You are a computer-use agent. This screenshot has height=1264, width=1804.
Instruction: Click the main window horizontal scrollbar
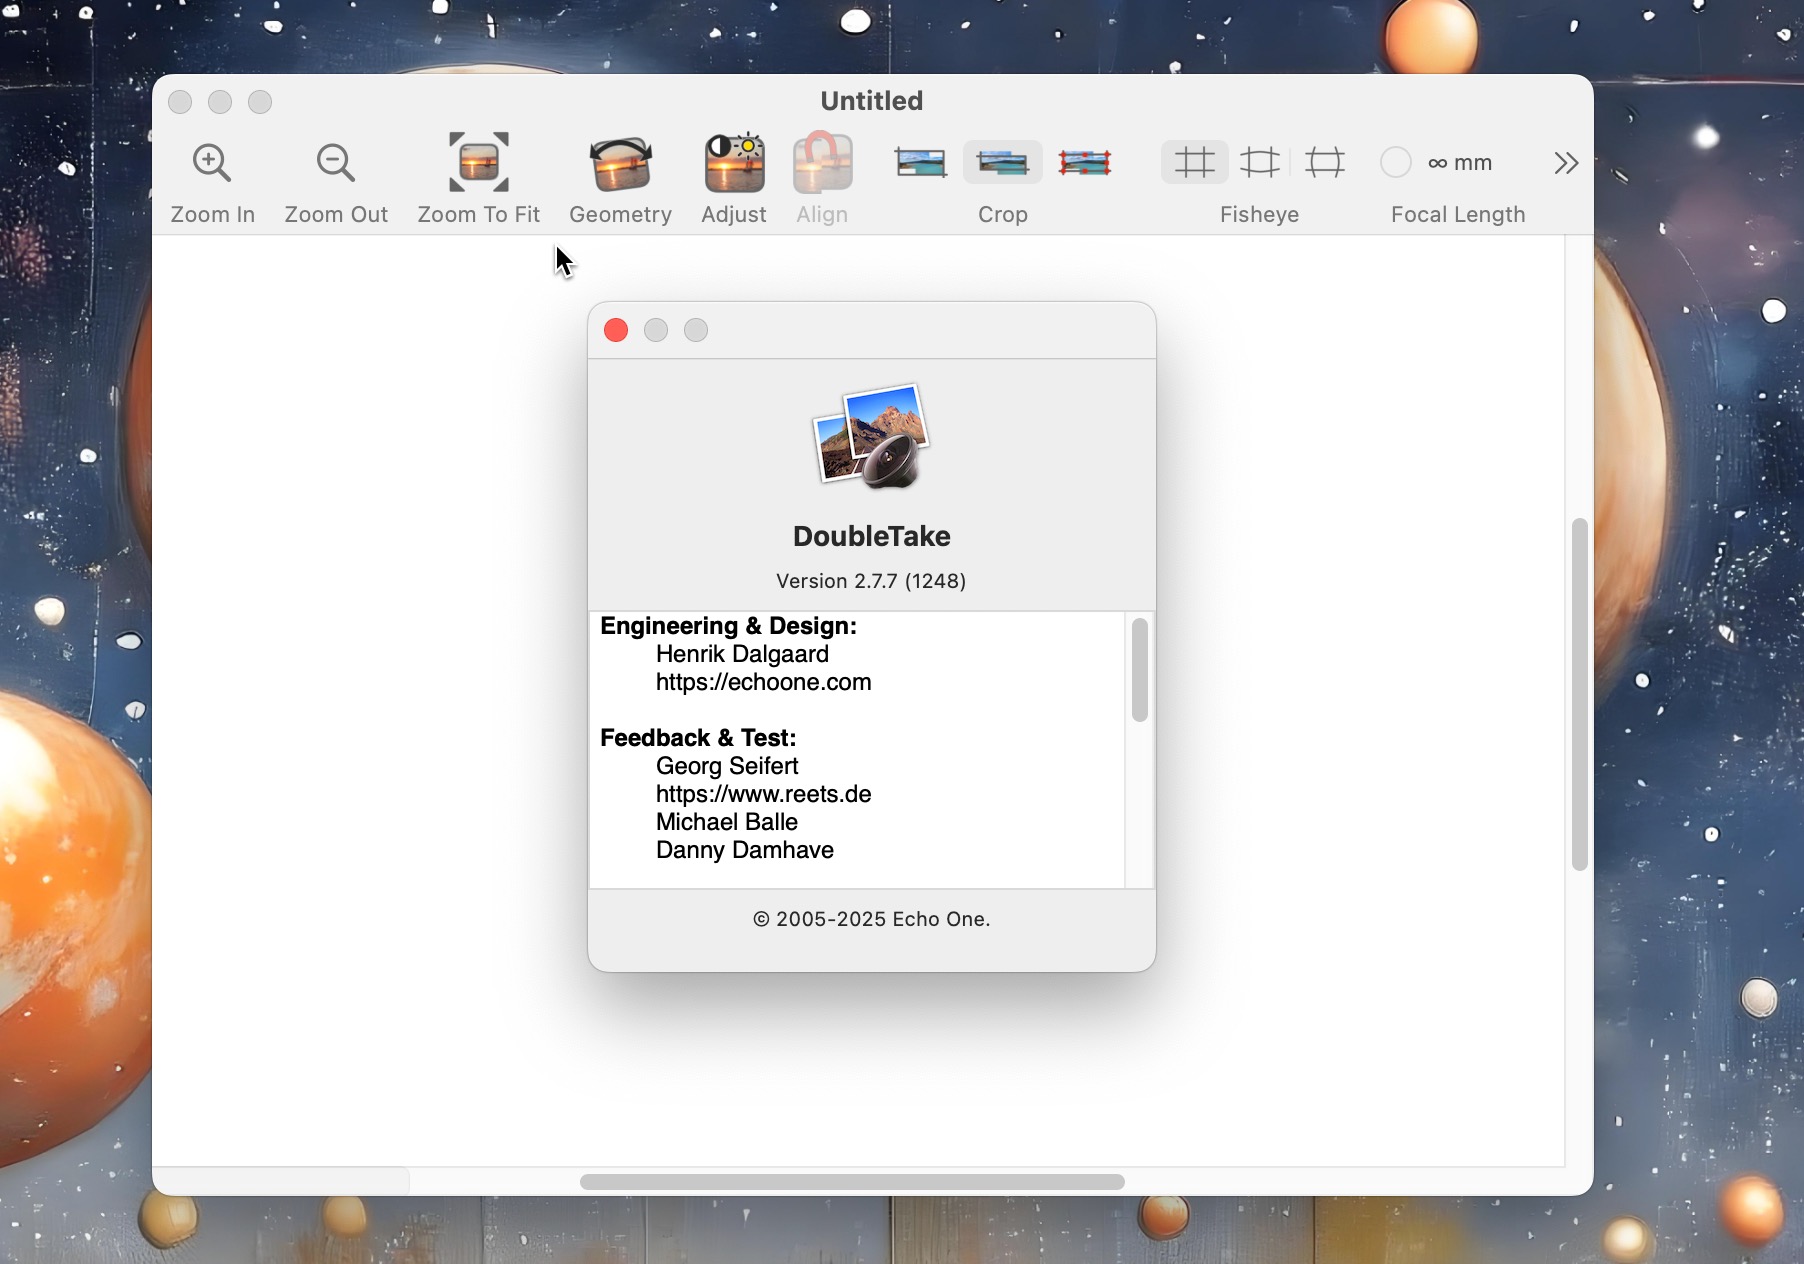click(852, 1182)
